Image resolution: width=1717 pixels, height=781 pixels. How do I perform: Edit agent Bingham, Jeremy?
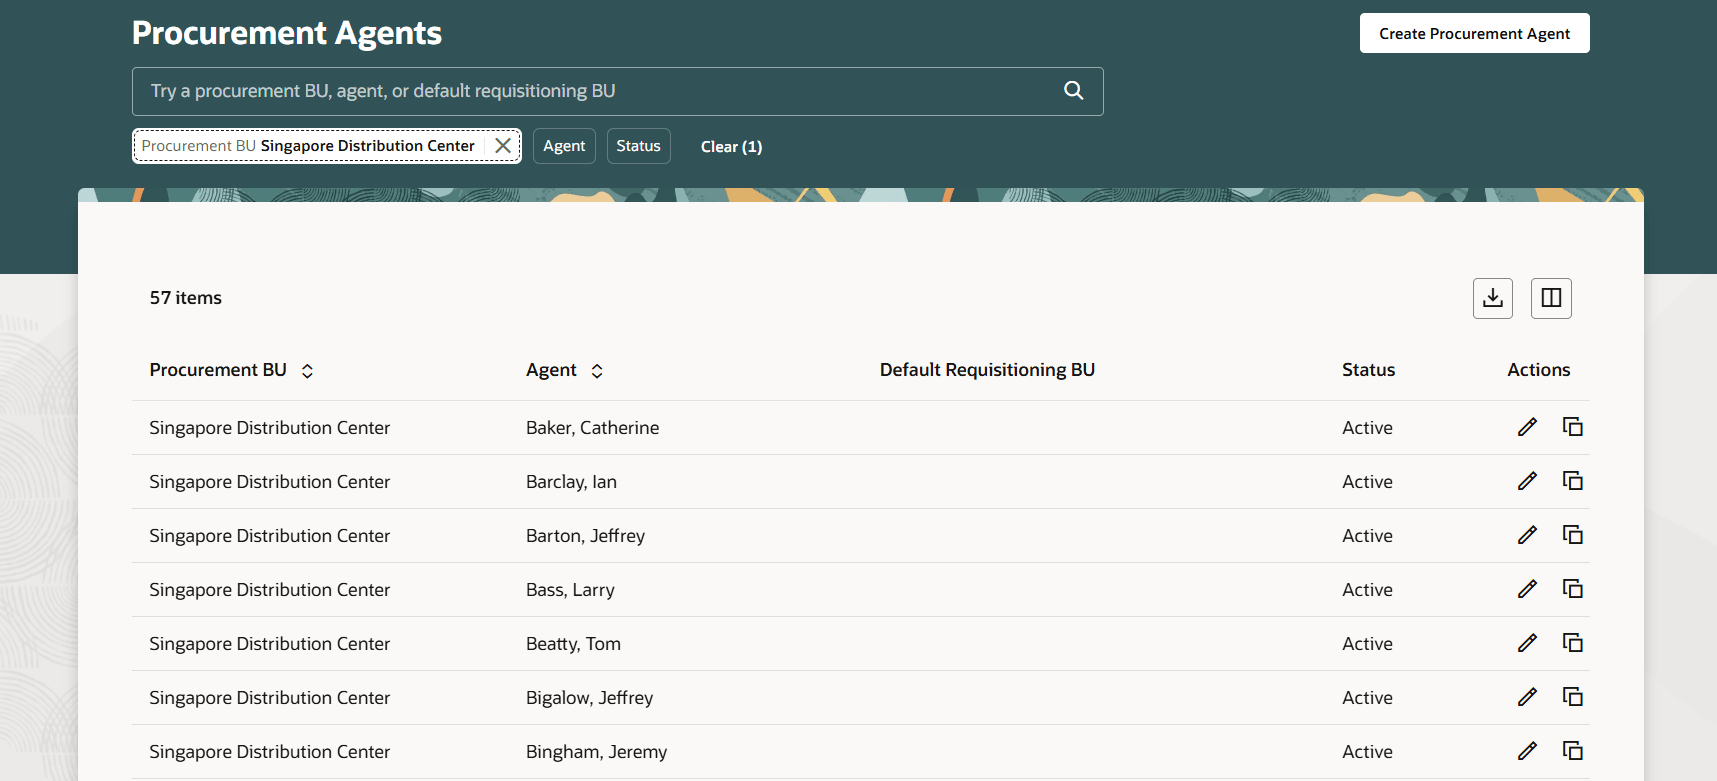click(1527, 751)
